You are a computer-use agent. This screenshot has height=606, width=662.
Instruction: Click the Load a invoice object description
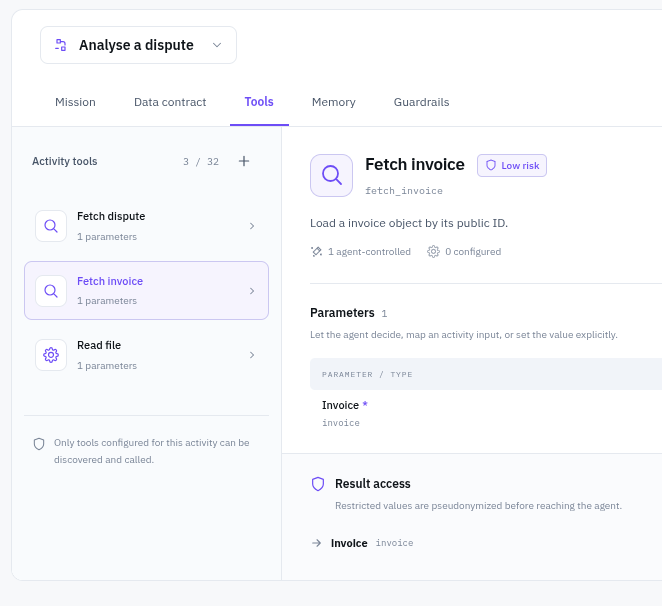(409, 223)
